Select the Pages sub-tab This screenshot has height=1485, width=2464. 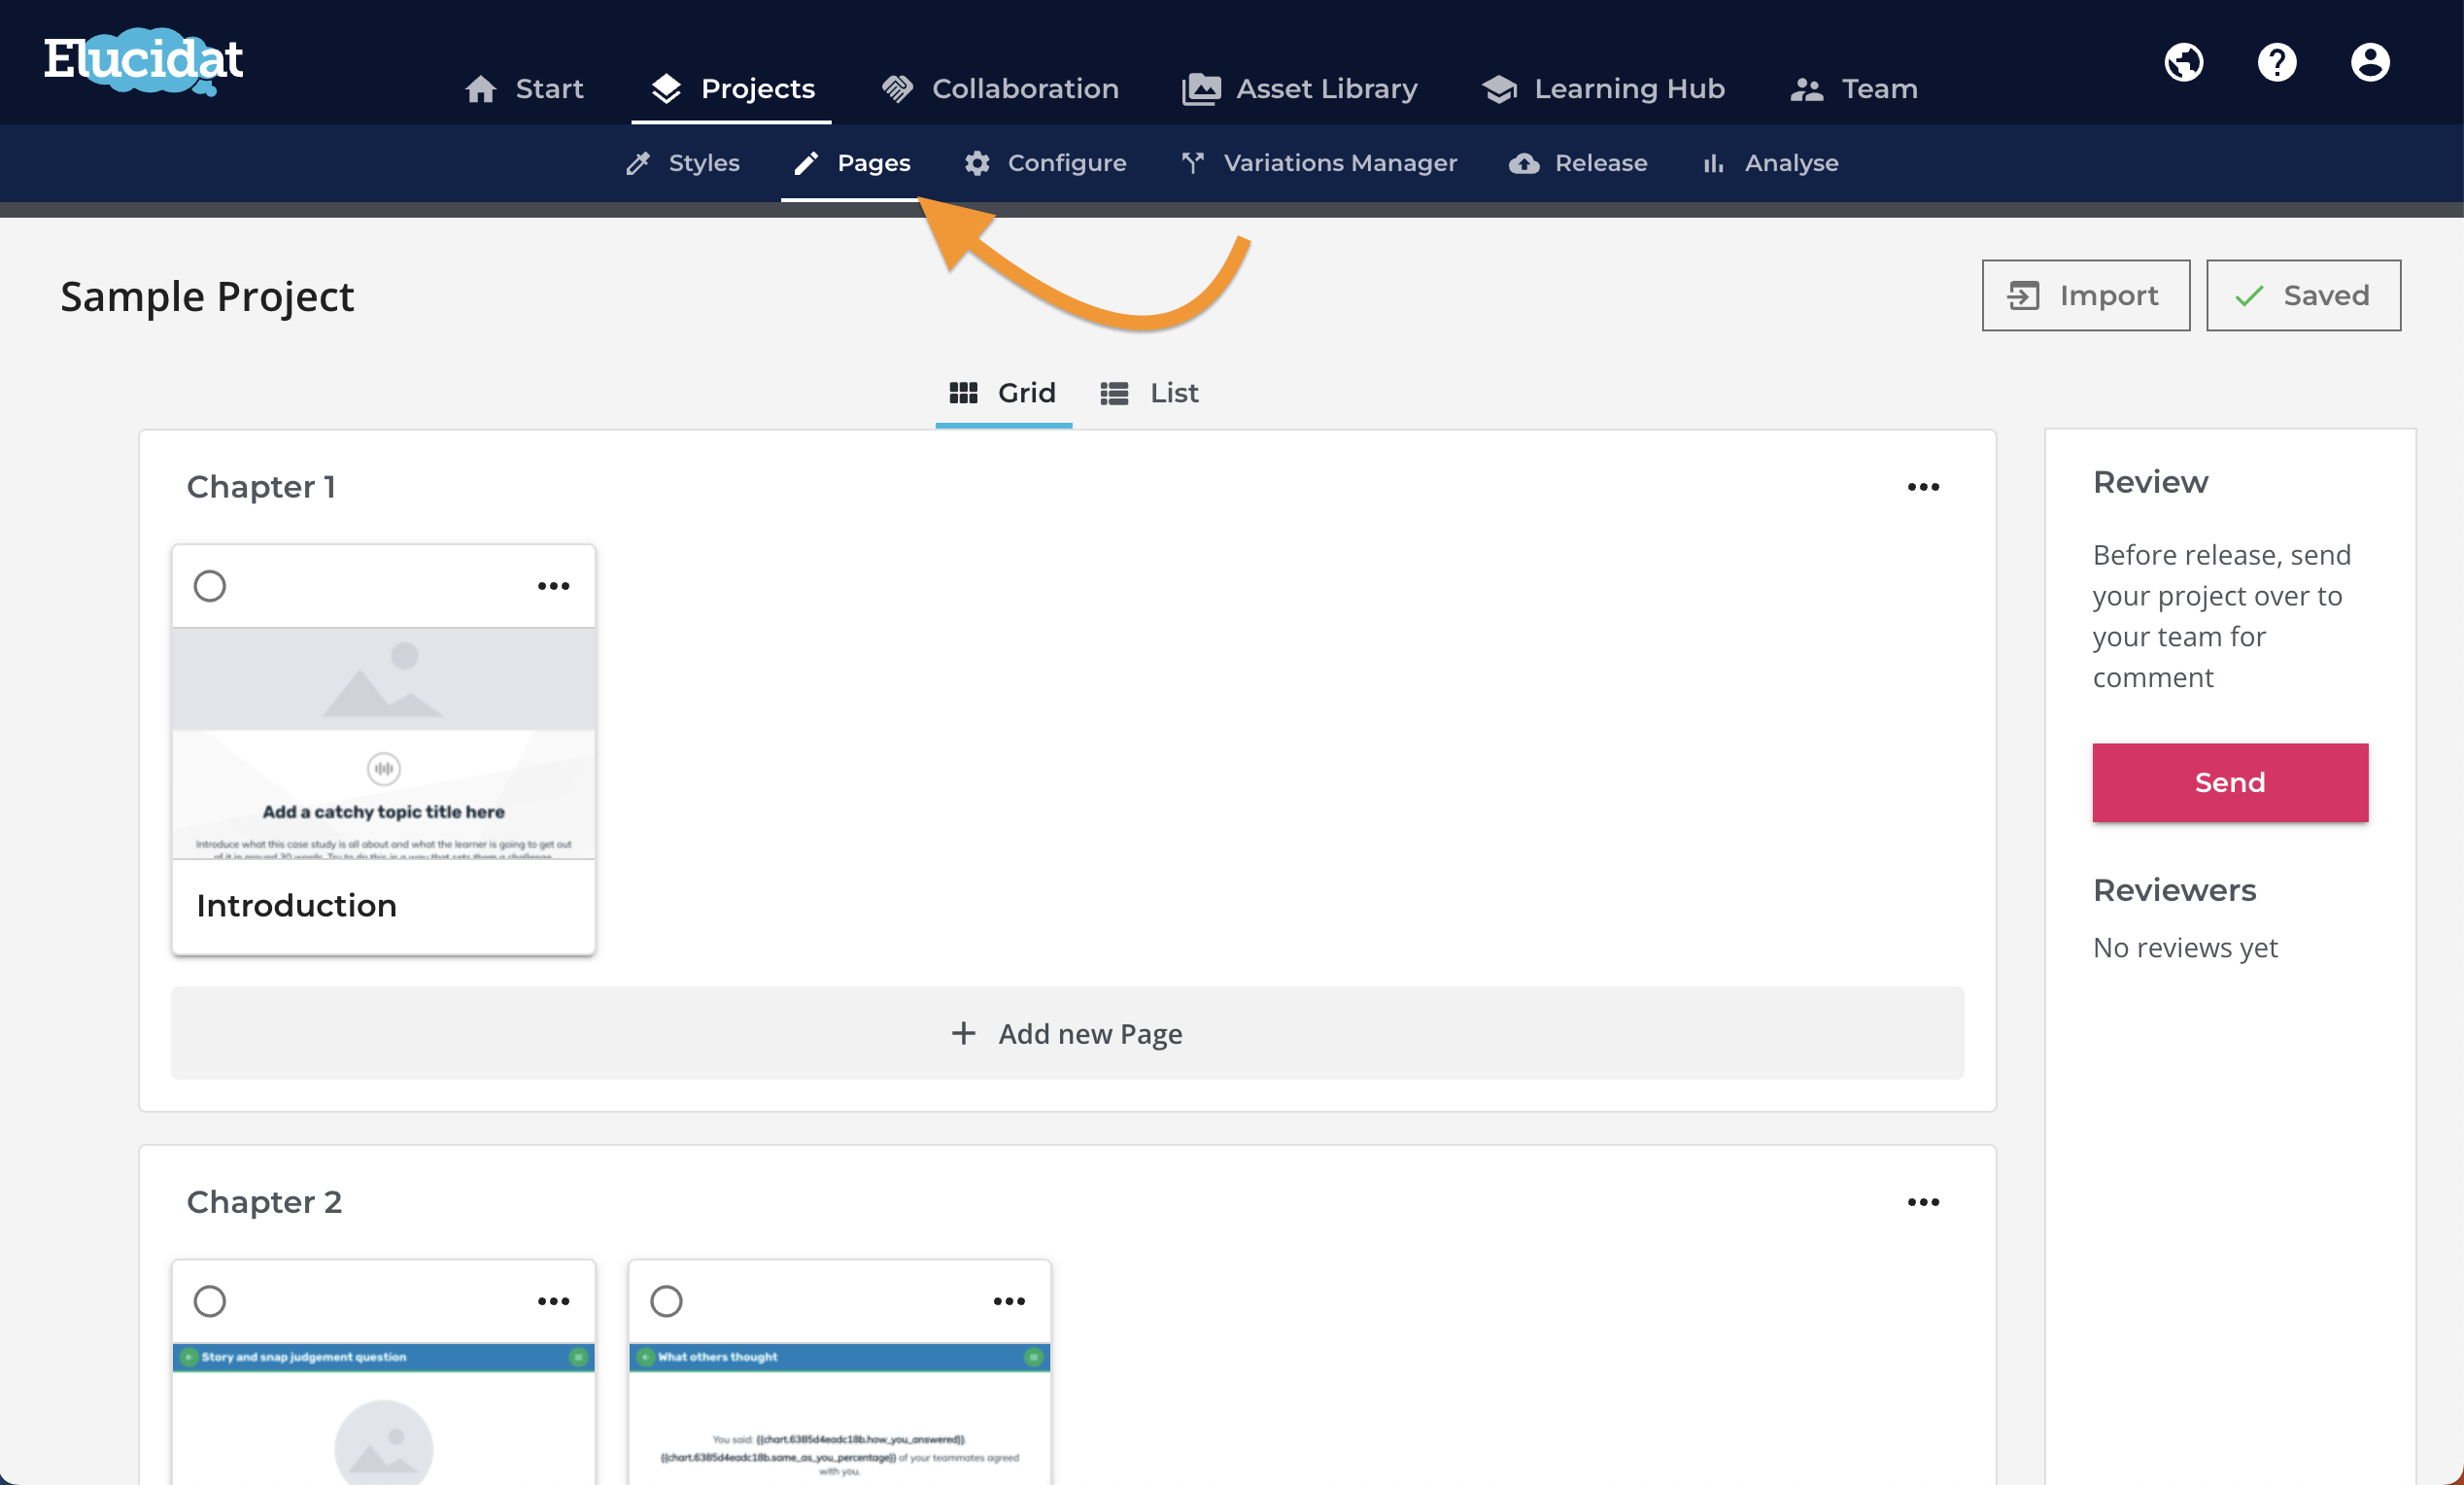pos(851,163)
